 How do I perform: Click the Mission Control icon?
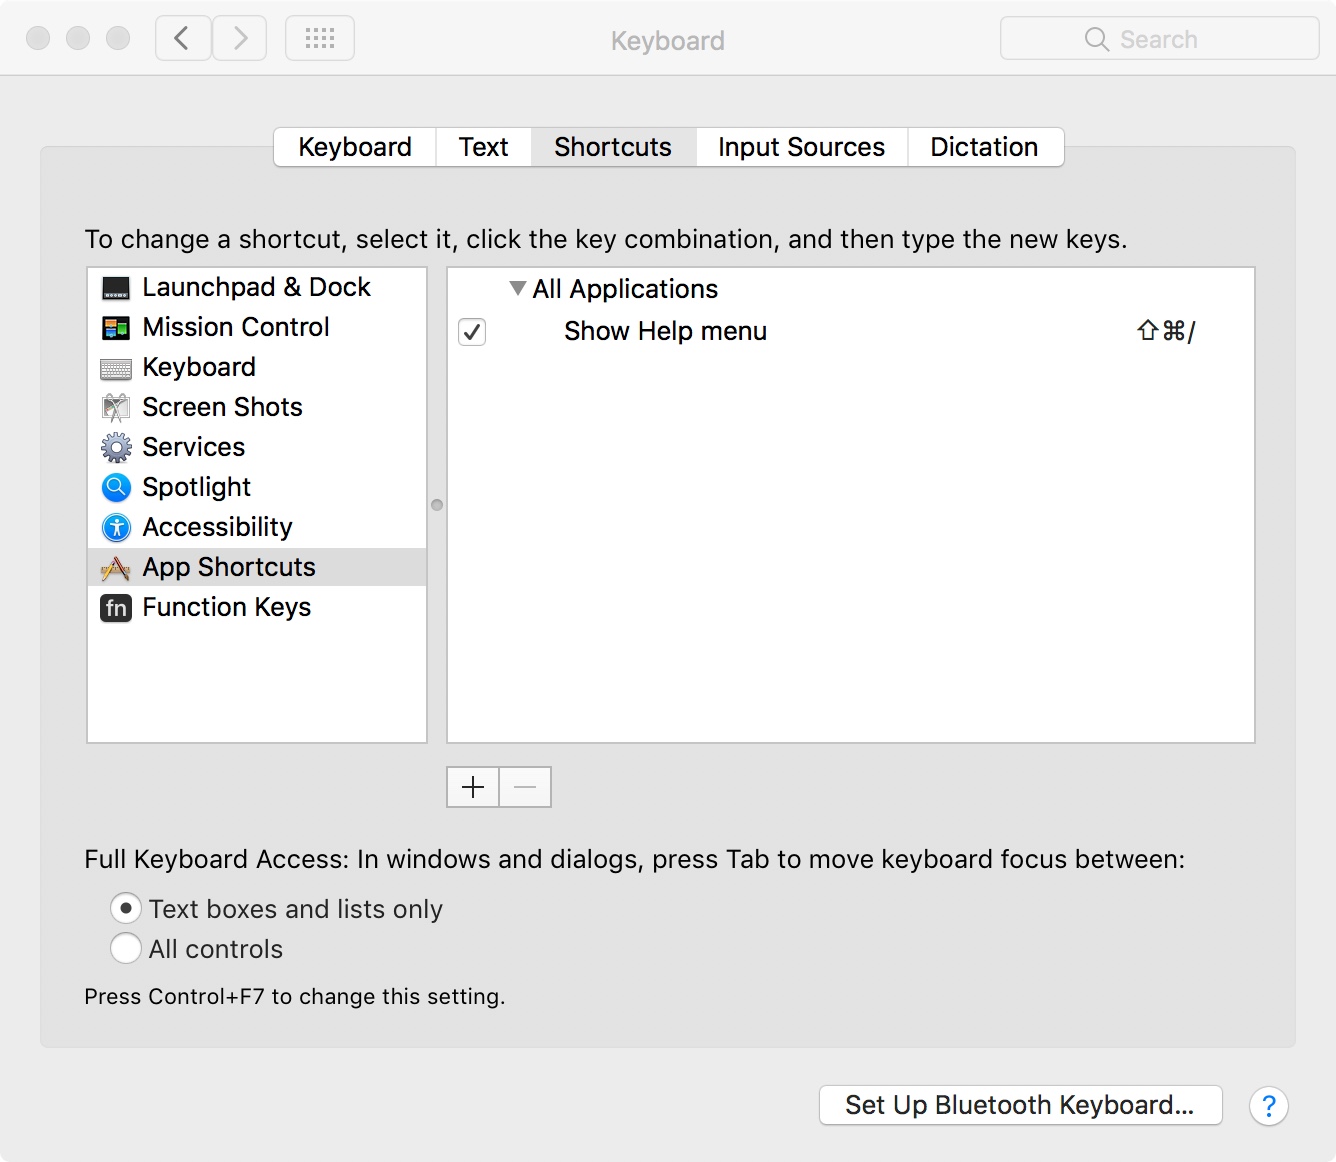[116, 328]
